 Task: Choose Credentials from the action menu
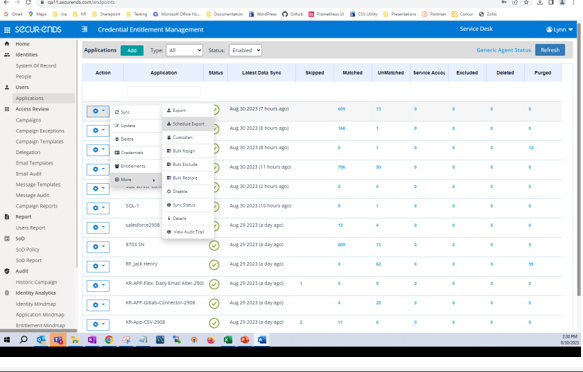click(136, 152)
